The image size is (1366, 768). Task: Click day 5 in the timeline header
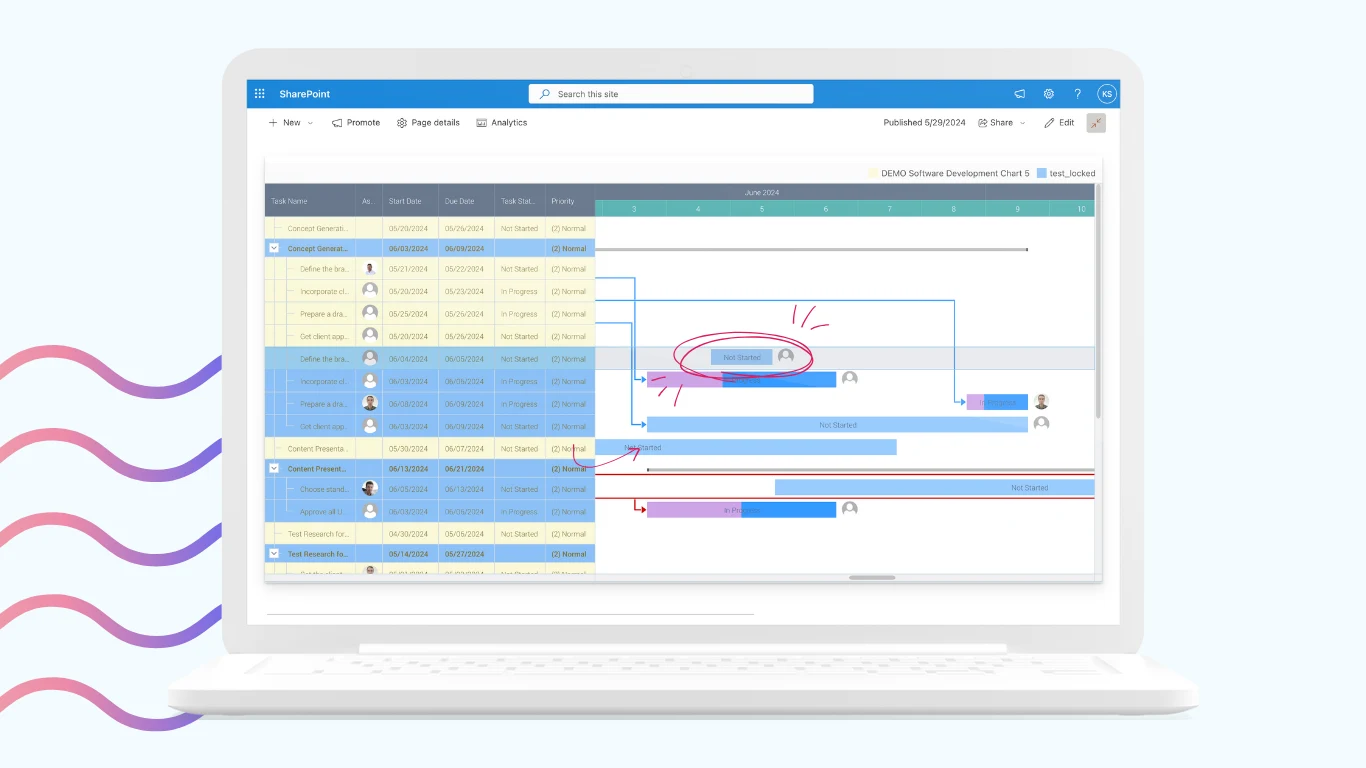[762, 209]
